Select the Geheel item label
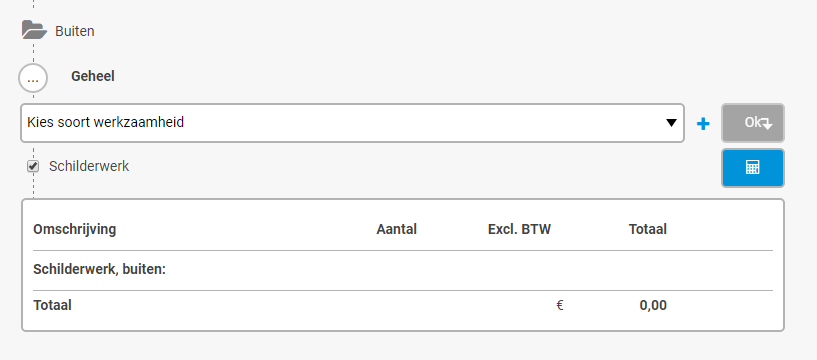 point(93,76)
